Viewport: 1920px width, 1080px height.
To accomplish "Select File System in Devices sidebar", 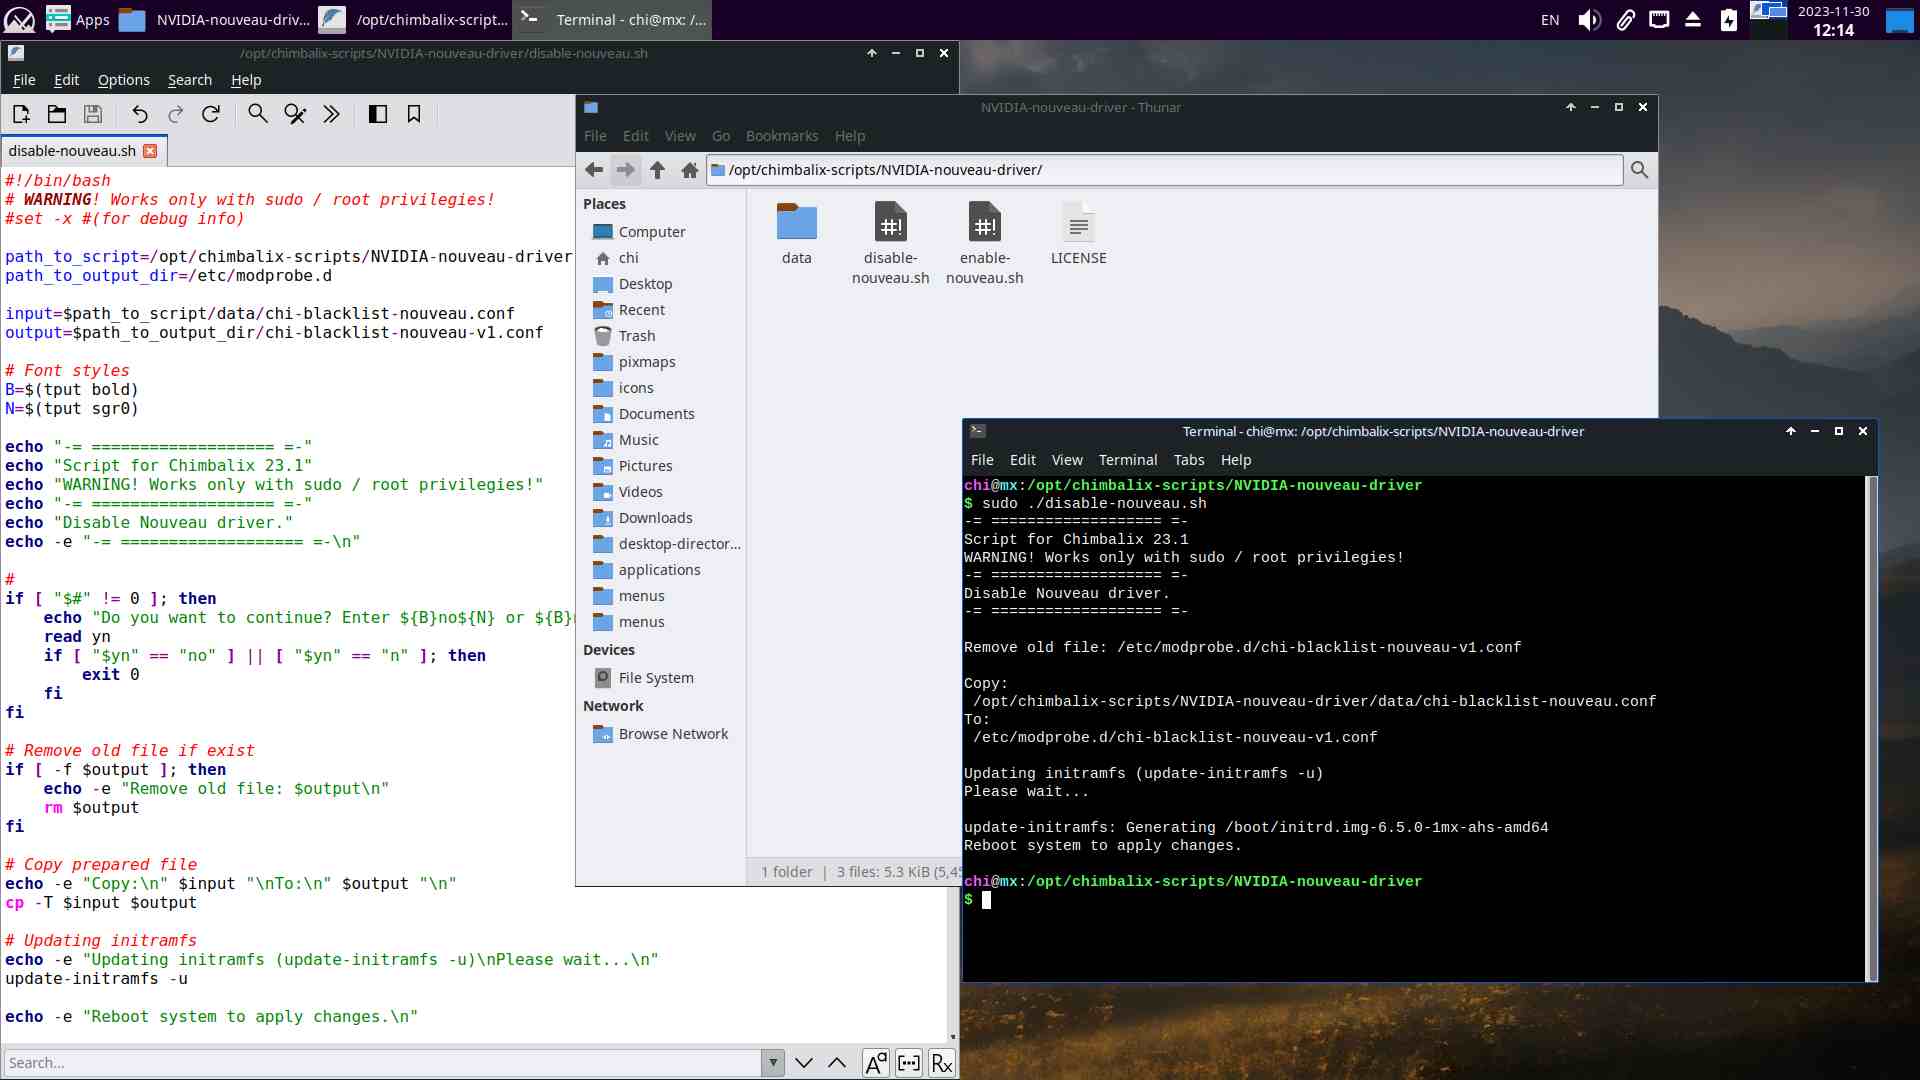I will point(655,678).
